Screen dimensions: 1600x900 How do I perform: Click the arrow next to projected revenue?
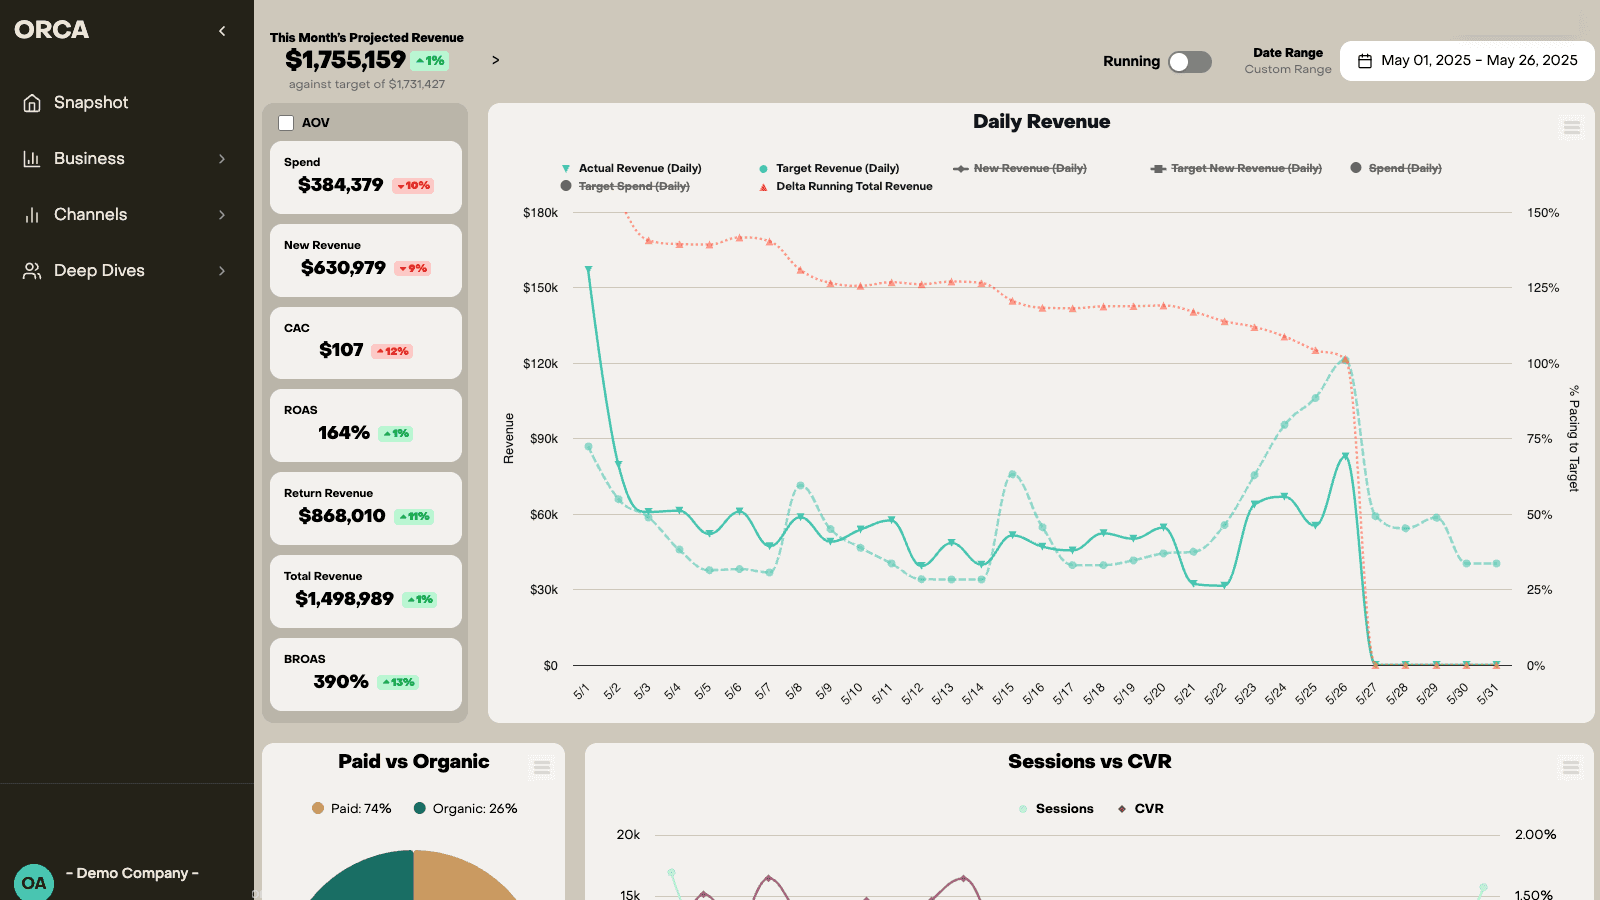click(x=494, y=60)
